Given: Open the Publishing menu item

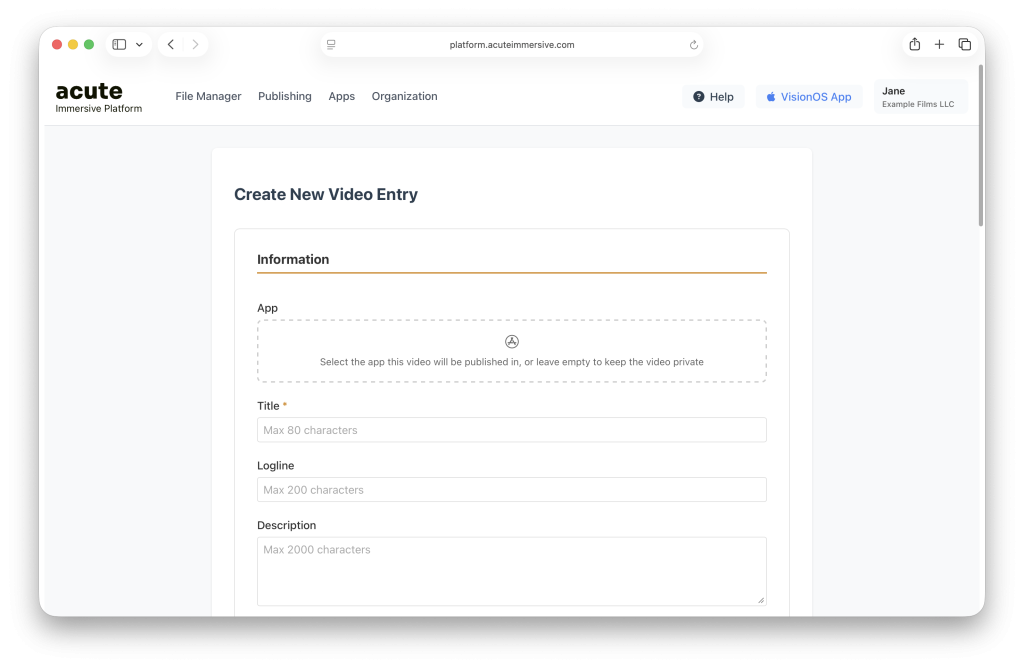Looking at the screenshot, I should tap(285, 97).
